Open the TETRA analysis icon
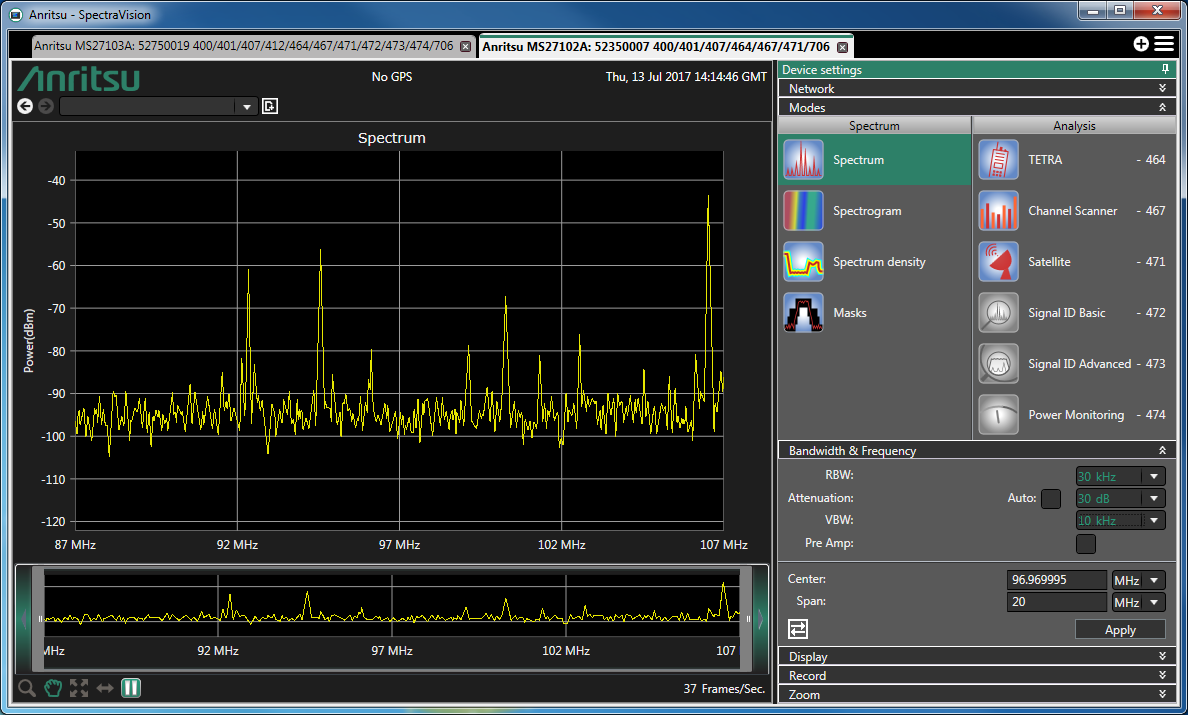This screenshot has height=715, width=1188. click(998, 160)
